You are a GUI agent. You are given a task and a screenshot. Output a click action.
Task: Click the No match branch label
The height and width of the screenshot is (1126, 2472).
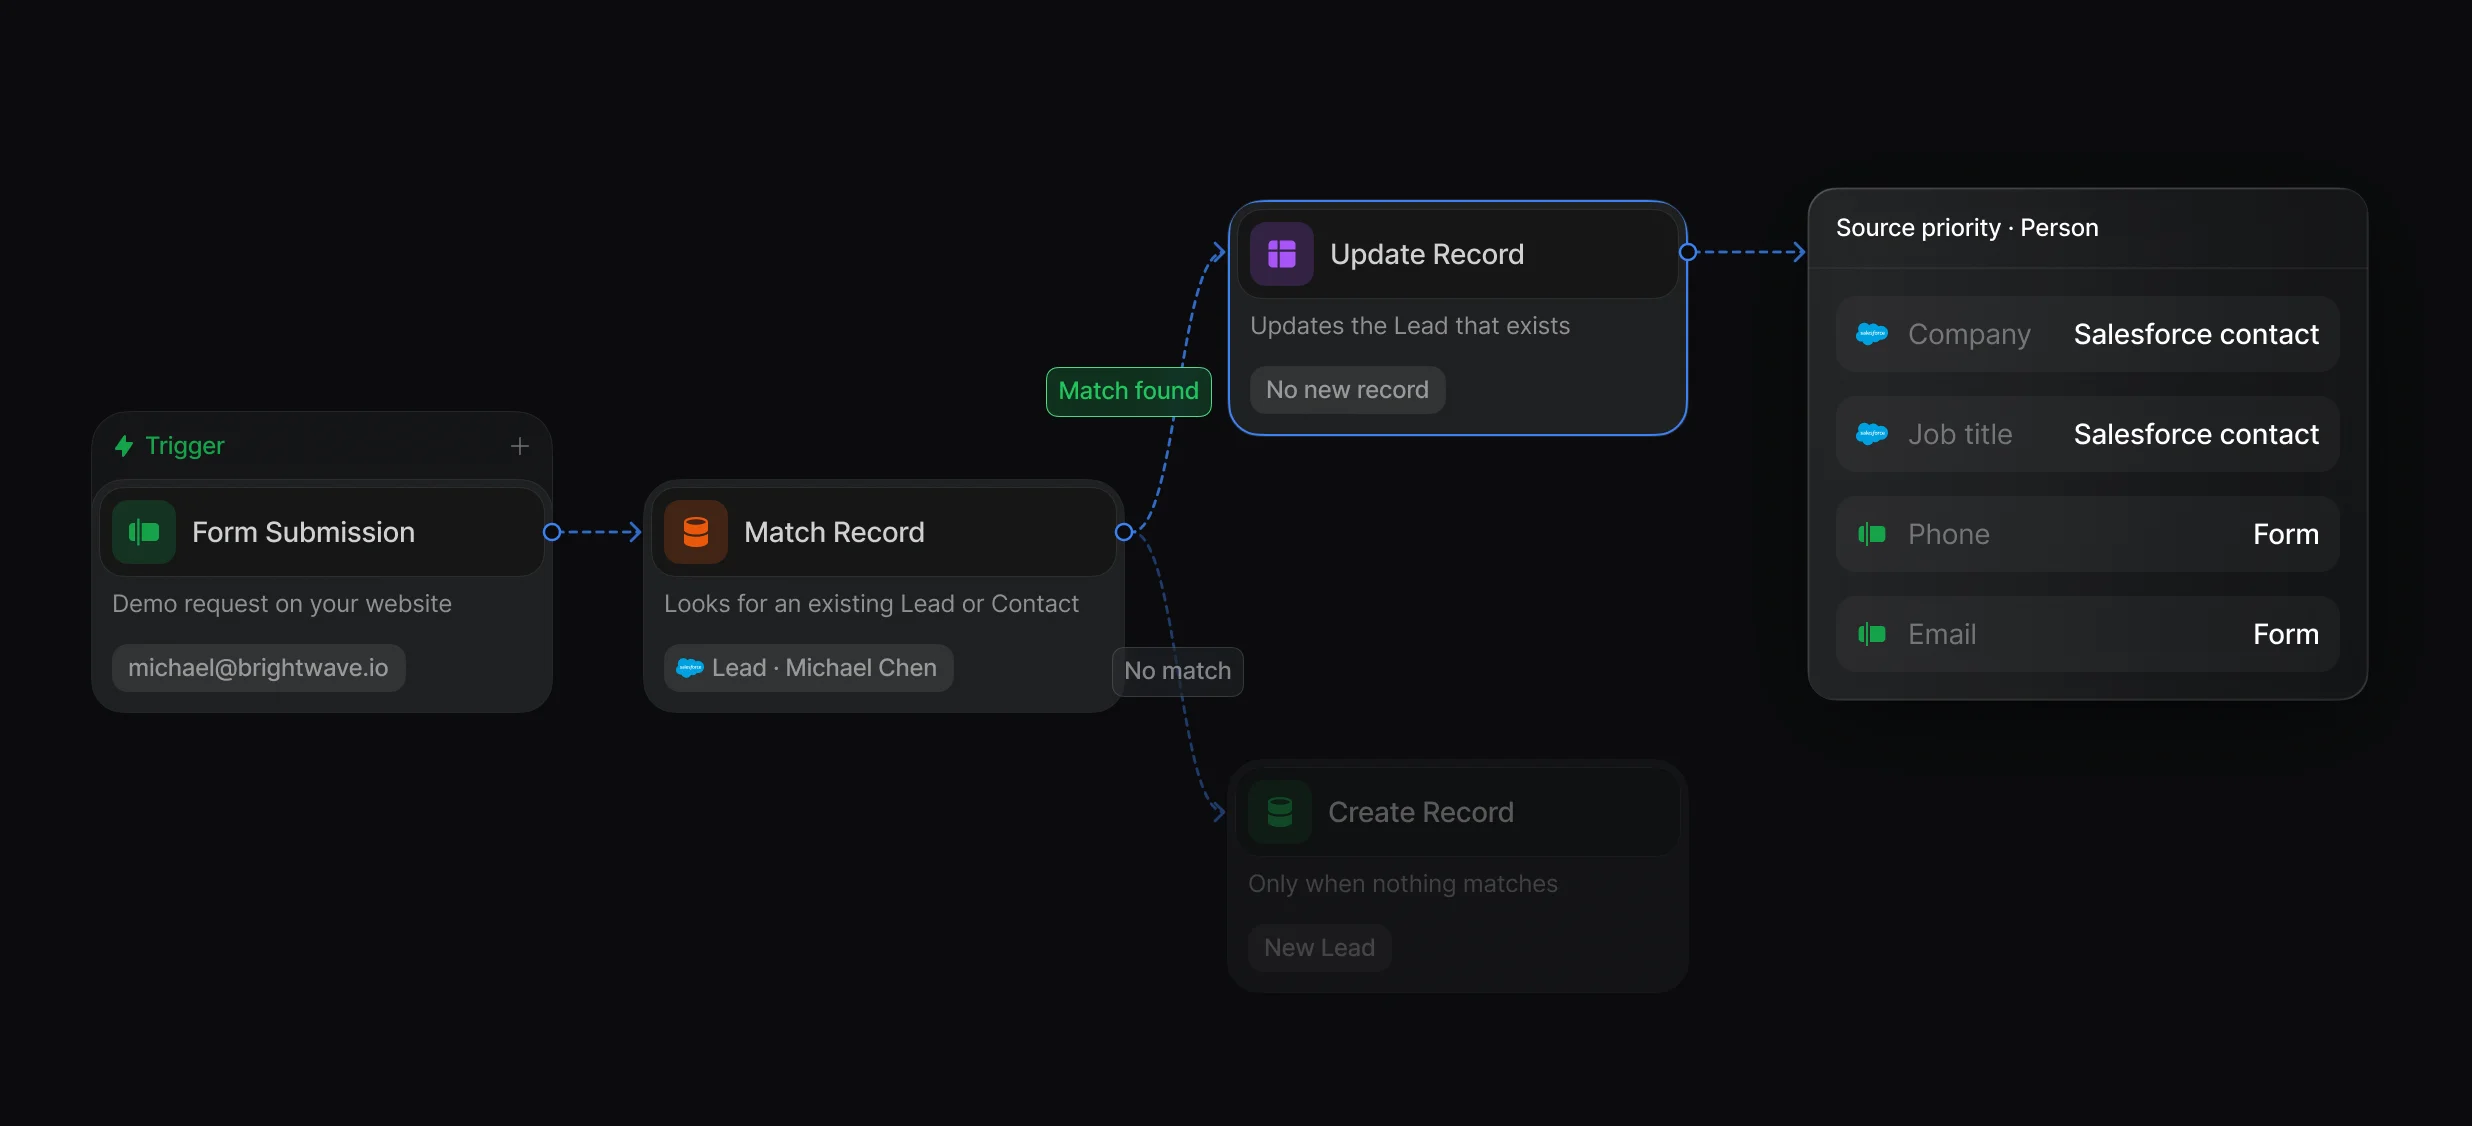[1178, 671]
